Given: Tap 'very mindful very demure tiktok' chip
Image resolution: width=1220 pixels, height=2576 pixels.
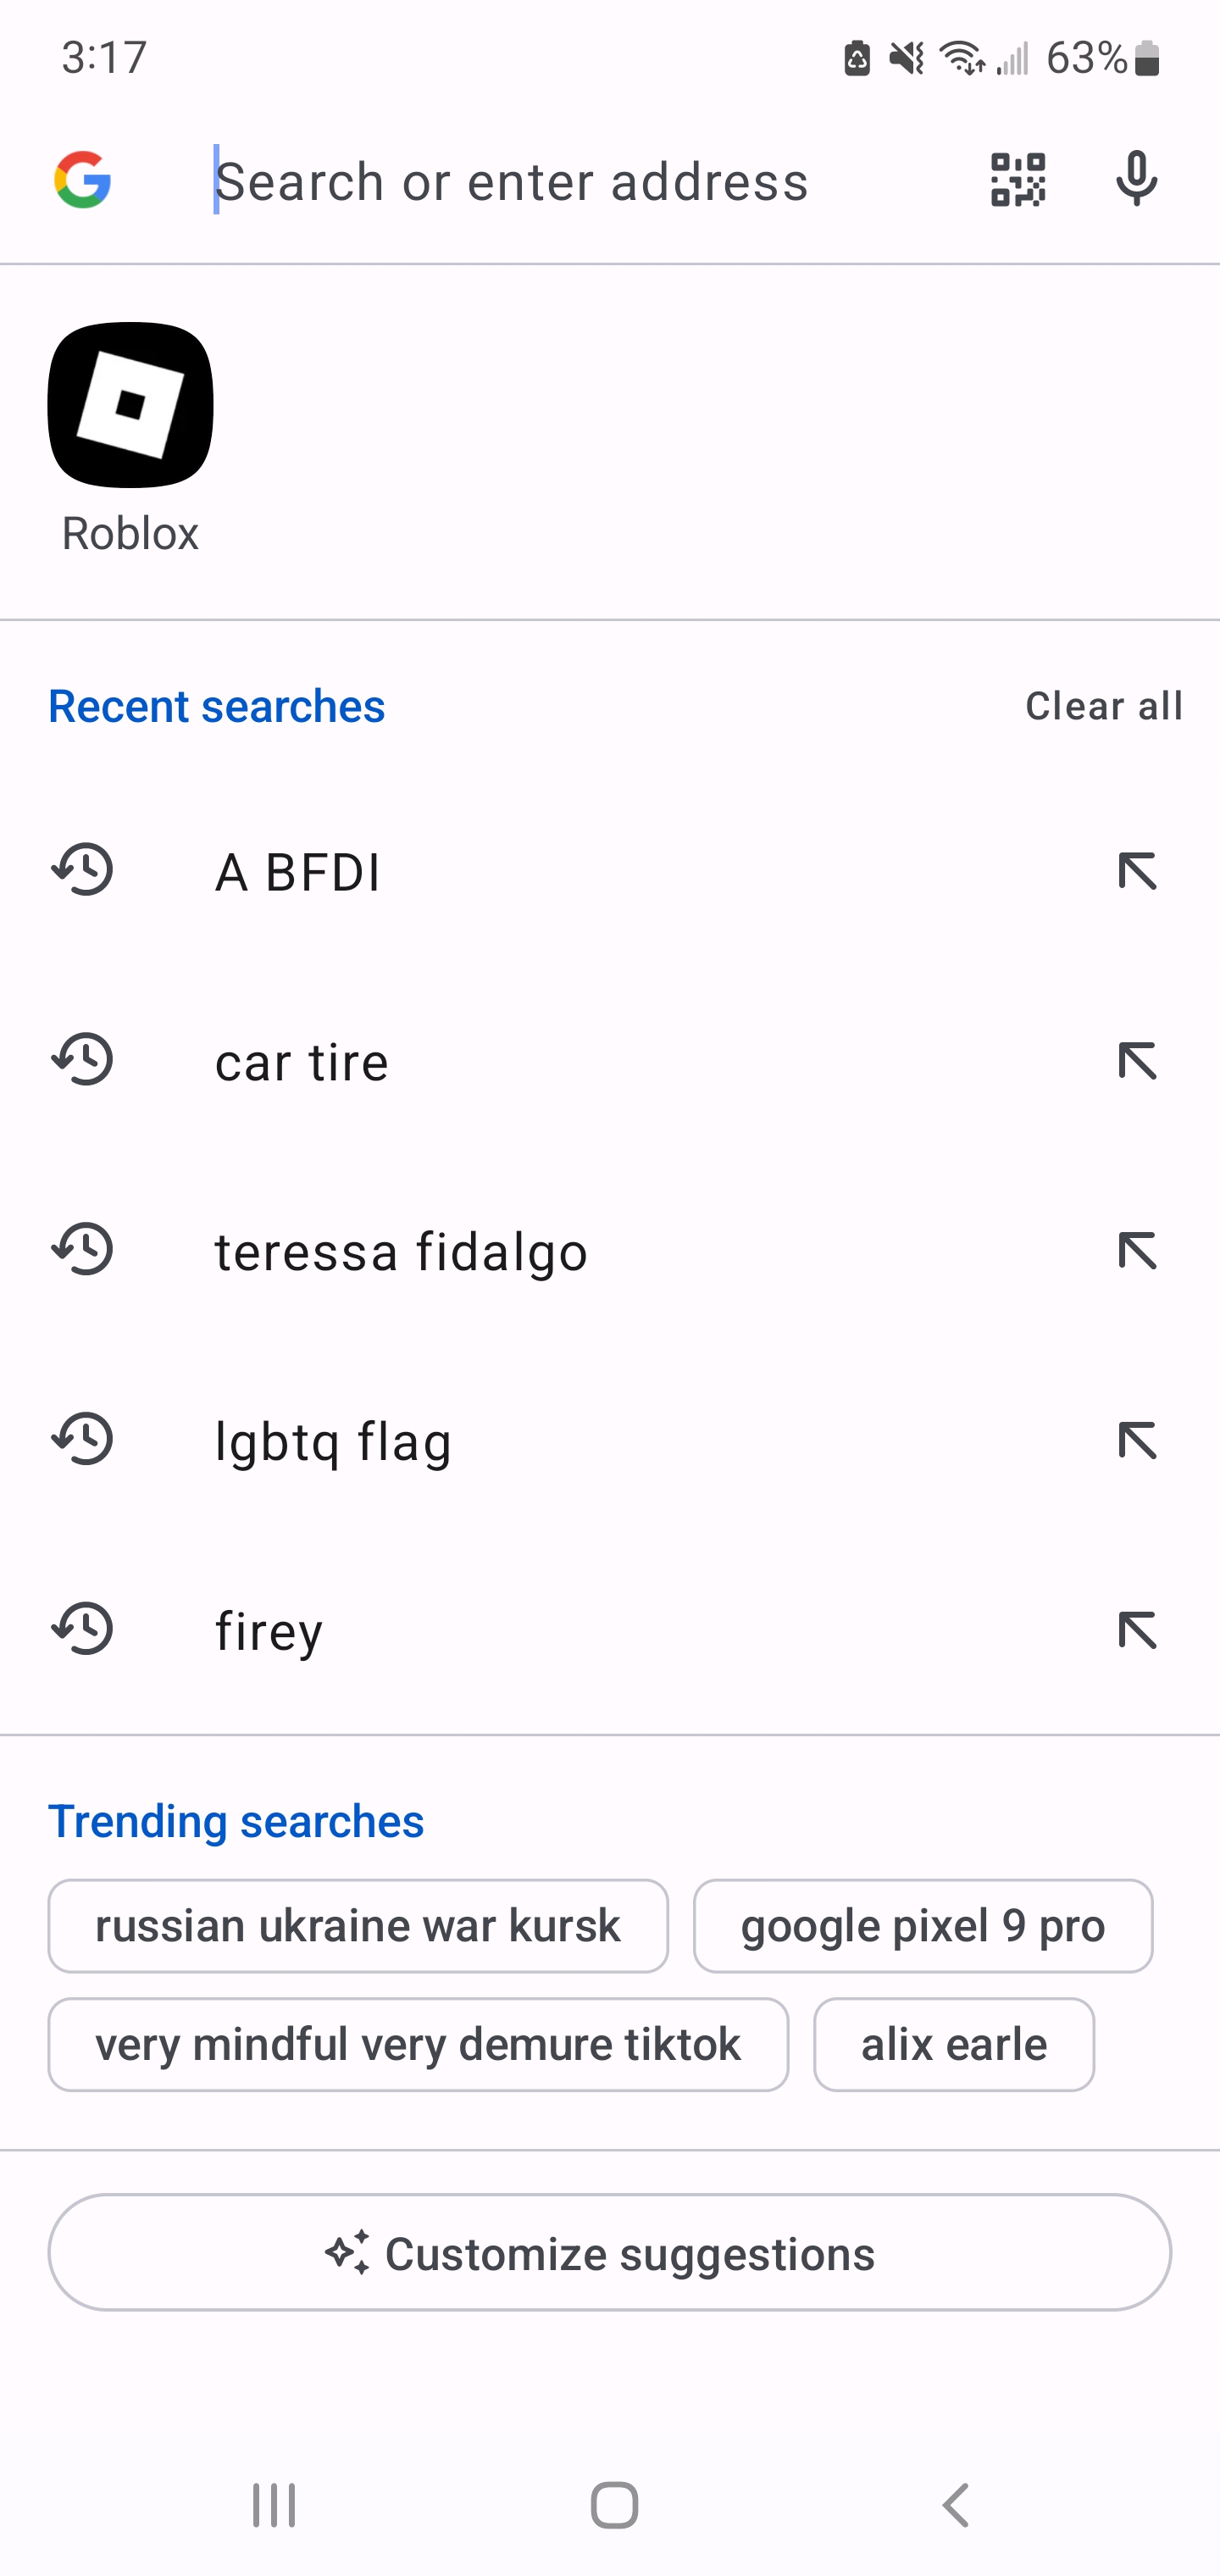Looking at the screenshot, I should (x=418, y=2044).
